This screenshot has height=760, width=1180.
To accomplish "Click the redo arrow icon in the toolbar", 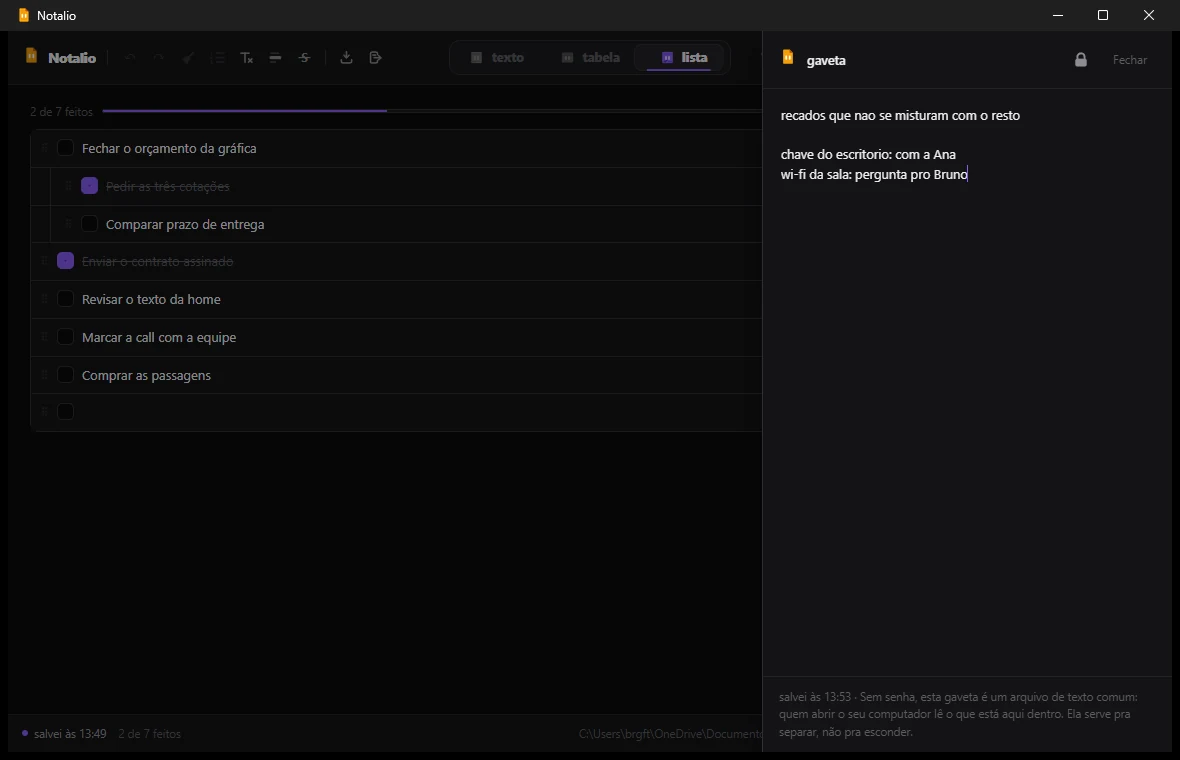I will click(x=158, y=58).
